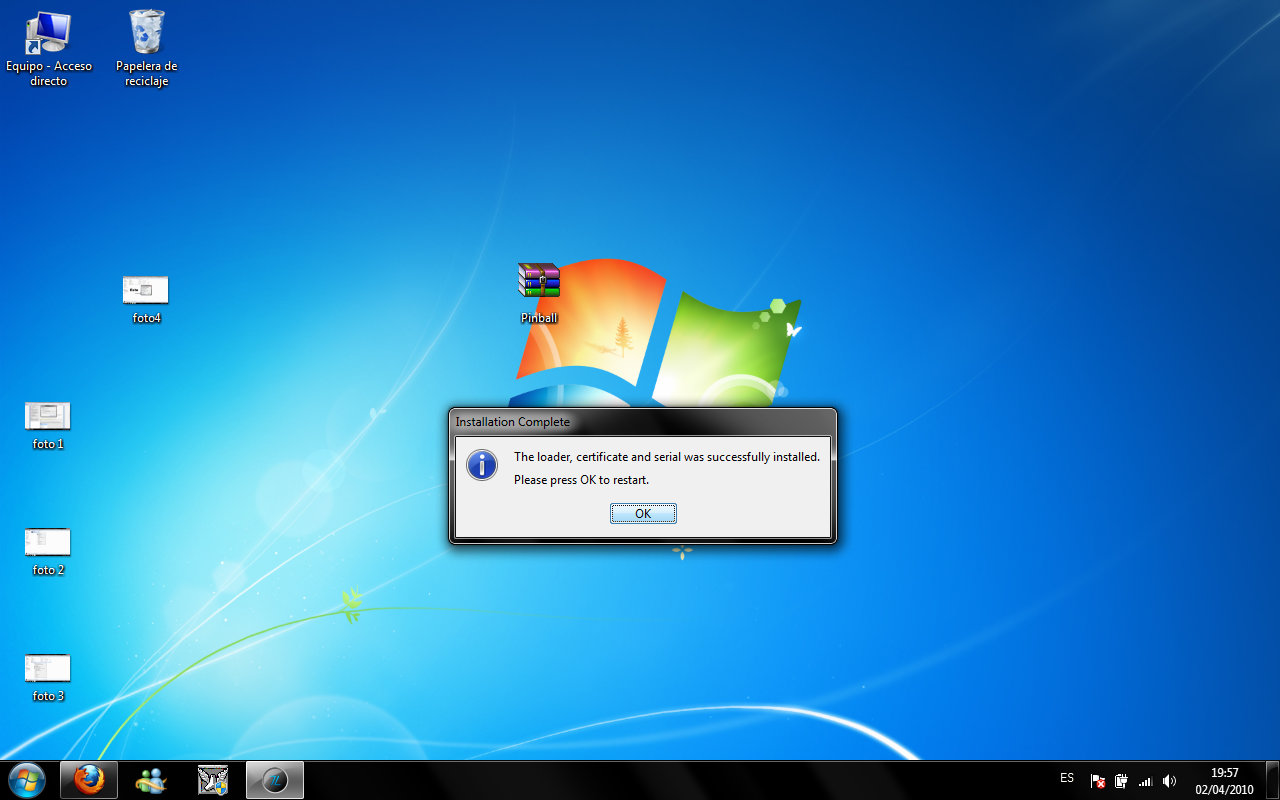Click the Installation Complete title bar
The image size is (1280, 800).
(x=642, y=422)
